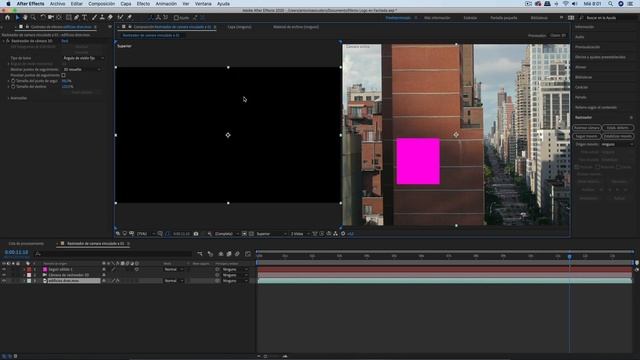The height and width of the screenshot is (360, 640).
Task: Toggle the Ajuste snapping checkbox in the toolbar
Action: pyautogui.click(x=176, y=18)
